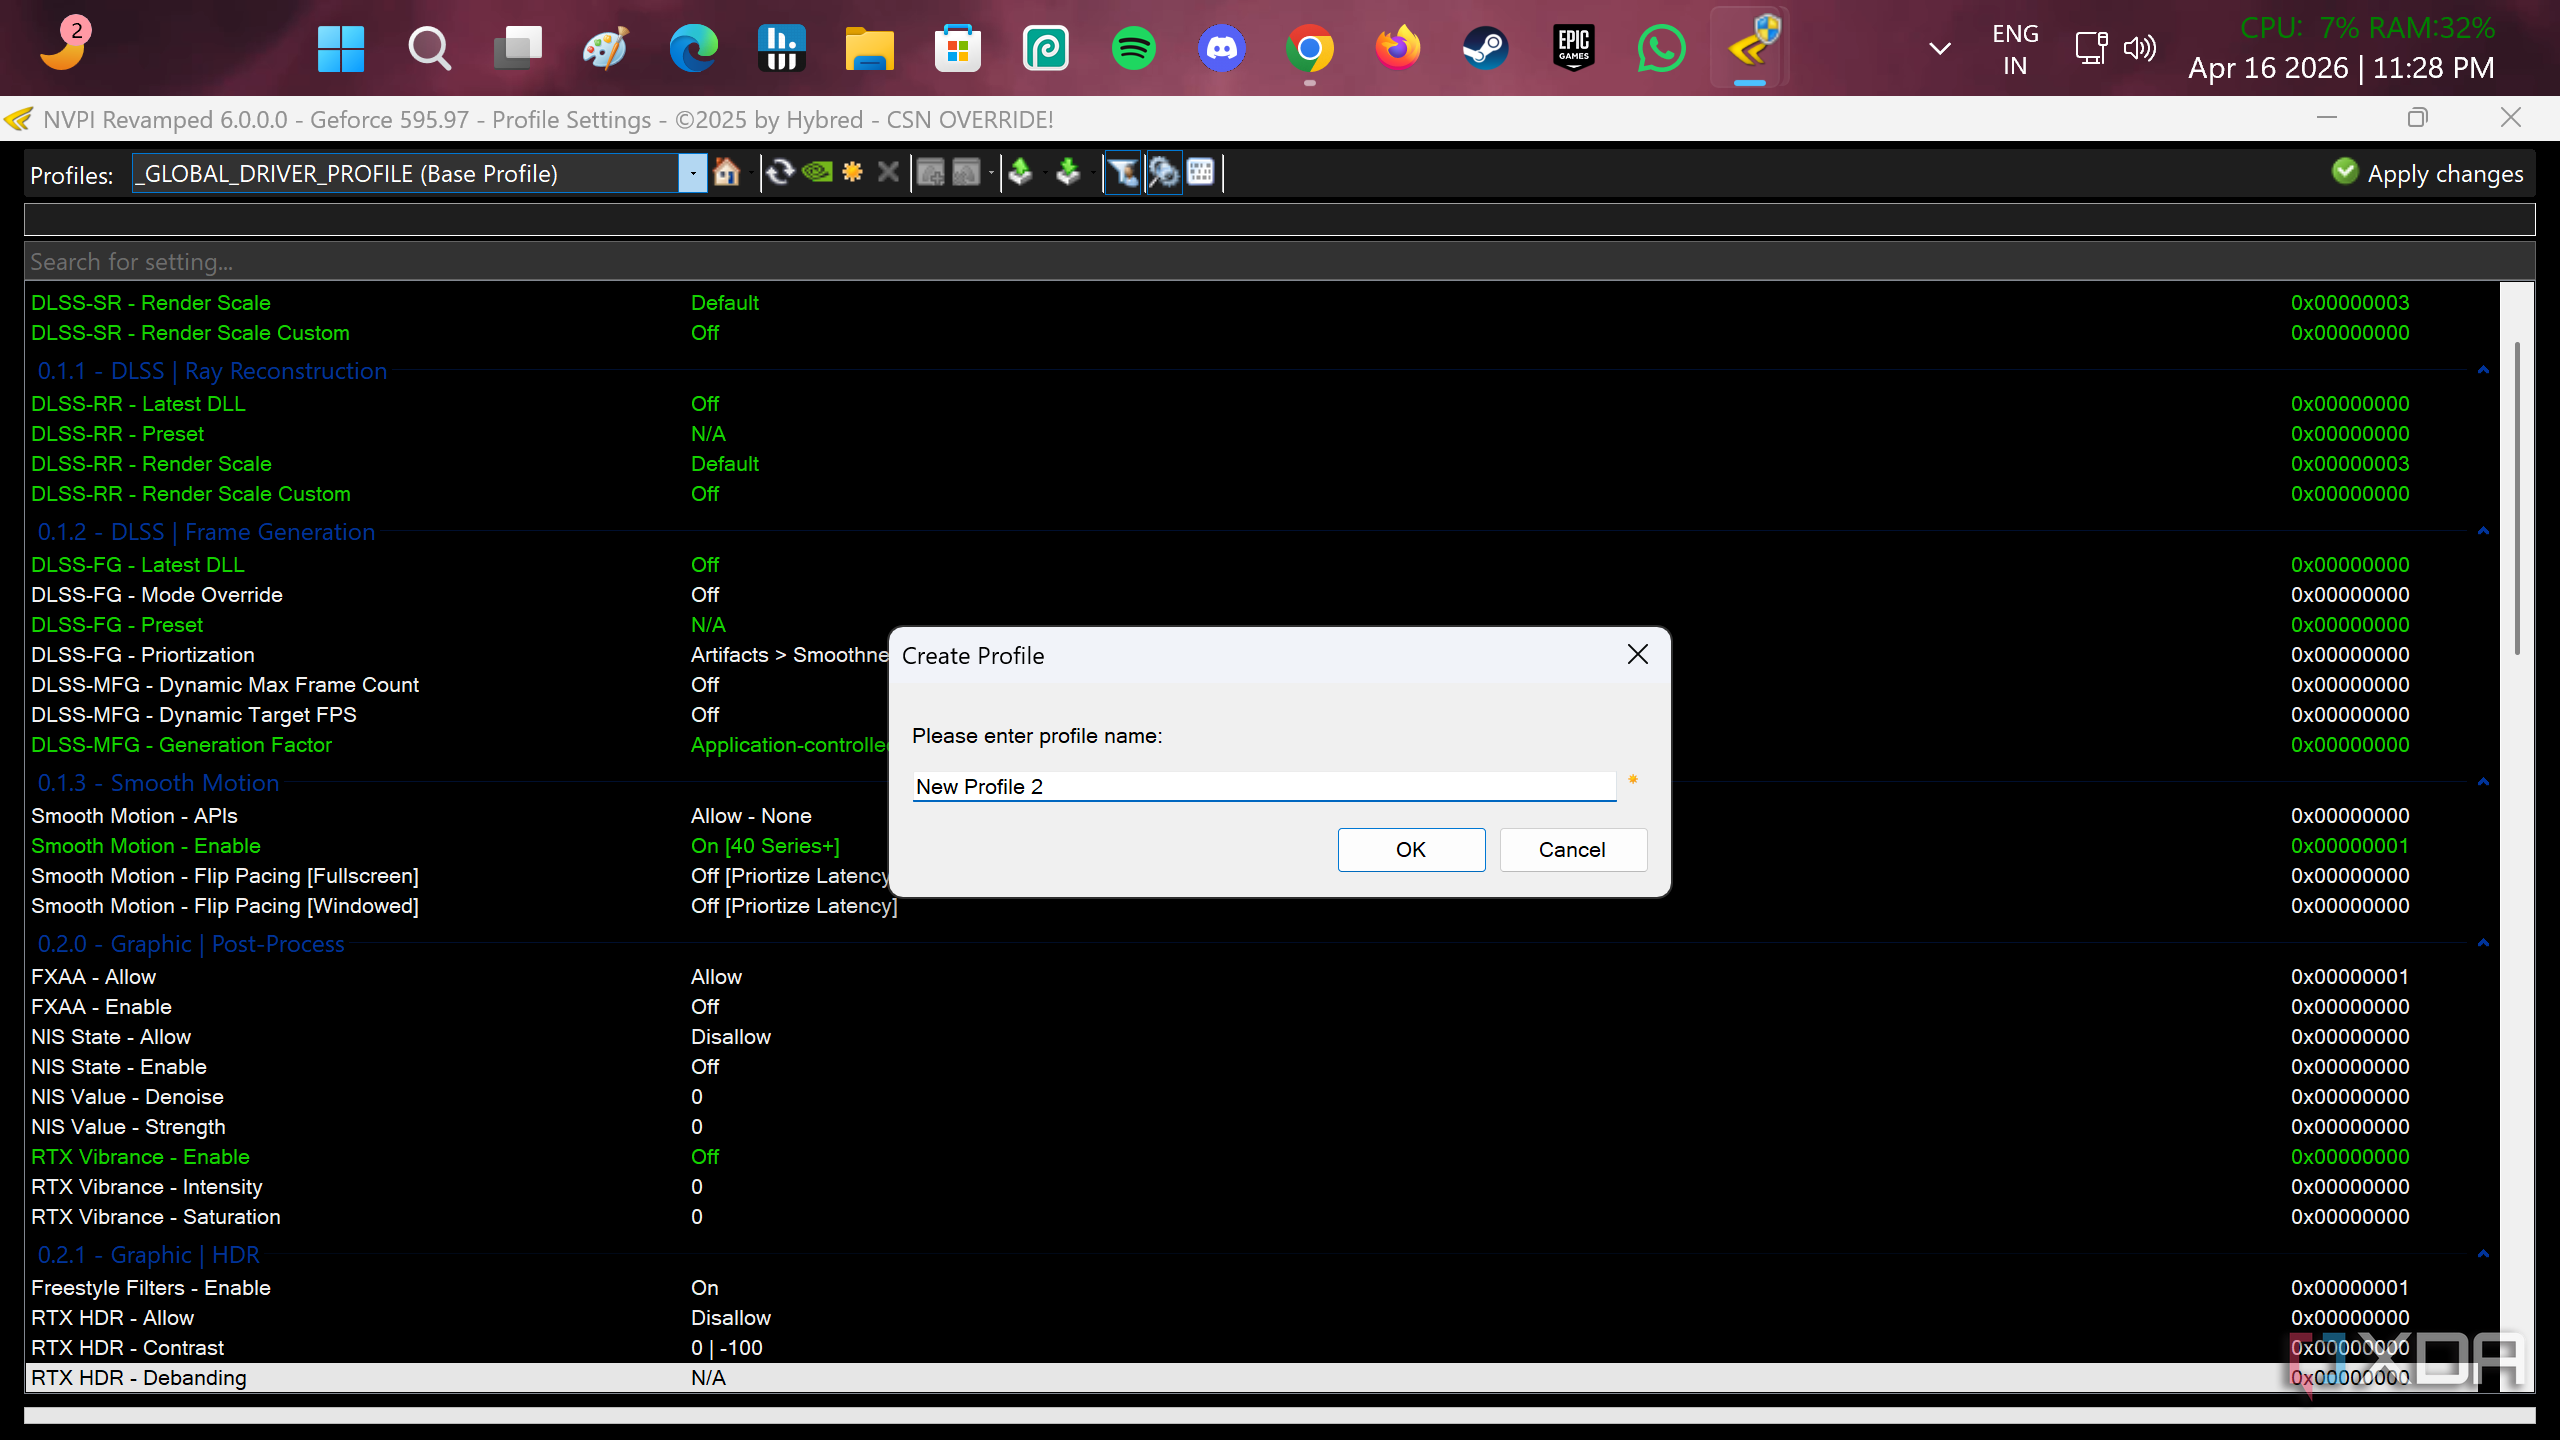Select the NIS State - Enable row
The height and width of the screenshot is (1440, 2560).
point(1263,1067)
